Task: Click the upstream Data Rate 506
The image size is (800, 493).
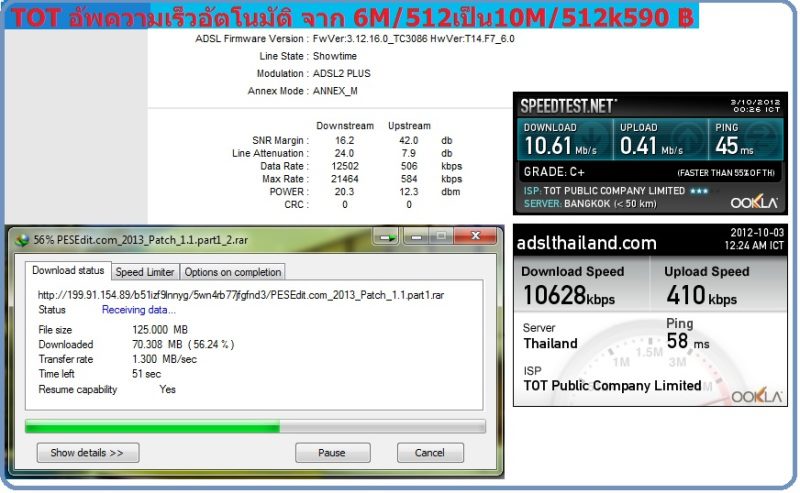Action: [409, 166]
